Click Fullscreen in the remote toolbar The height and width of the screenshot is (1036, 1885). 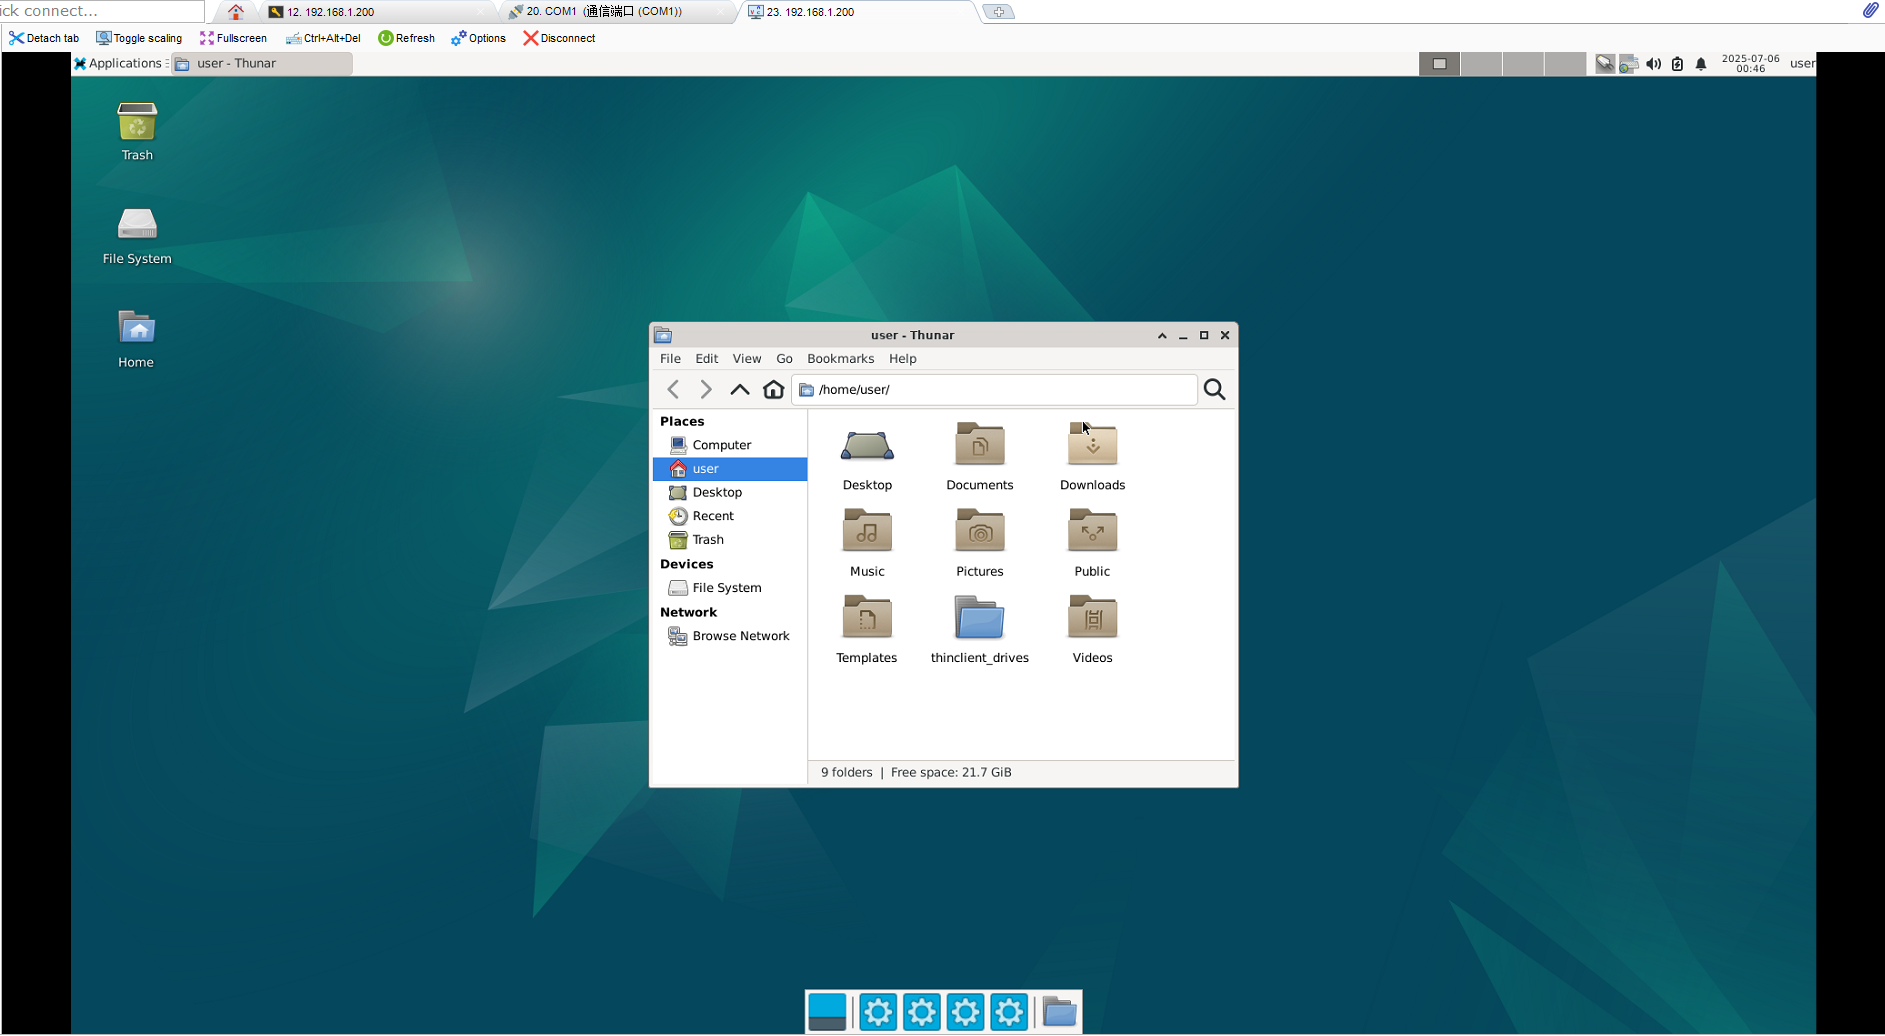coord(233,38)
